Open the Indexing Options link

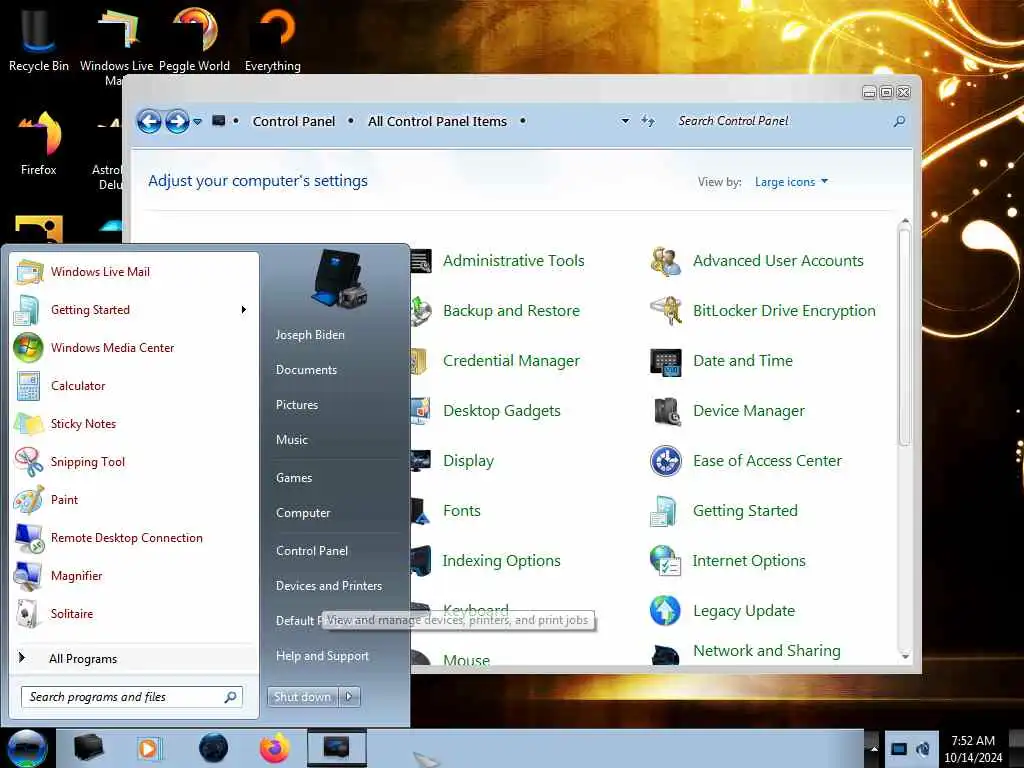502,561
